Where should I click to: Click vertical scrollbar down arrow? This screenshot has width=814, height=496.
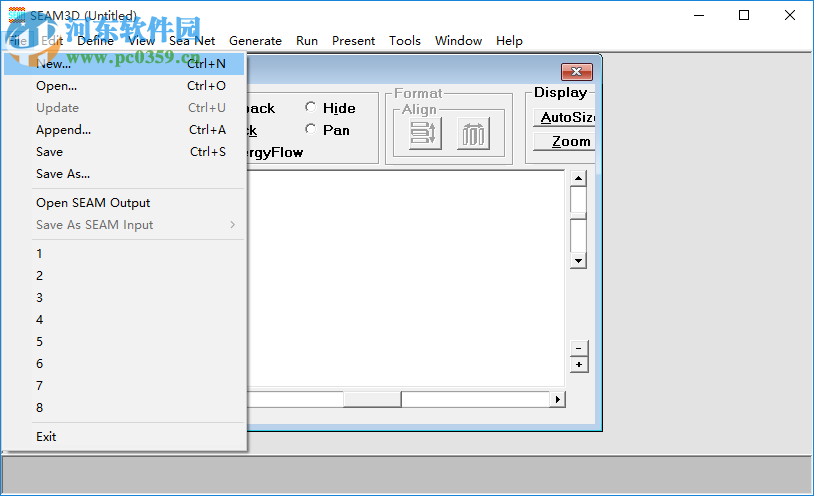pyautogui.click(x=578, y=261)
